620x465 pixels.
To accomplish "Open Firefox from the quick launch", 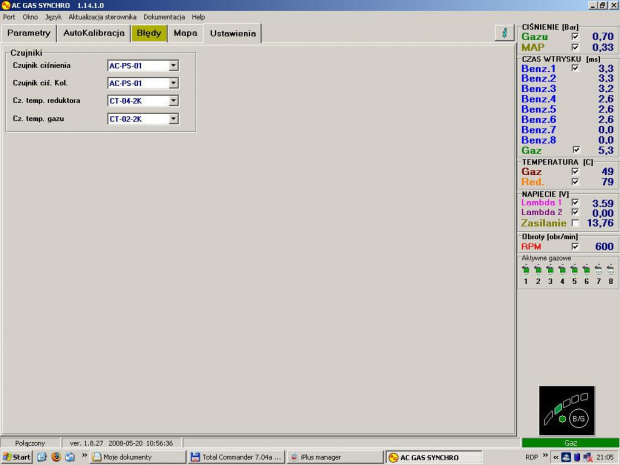I will pyautogui.click(x=56, y=457).
